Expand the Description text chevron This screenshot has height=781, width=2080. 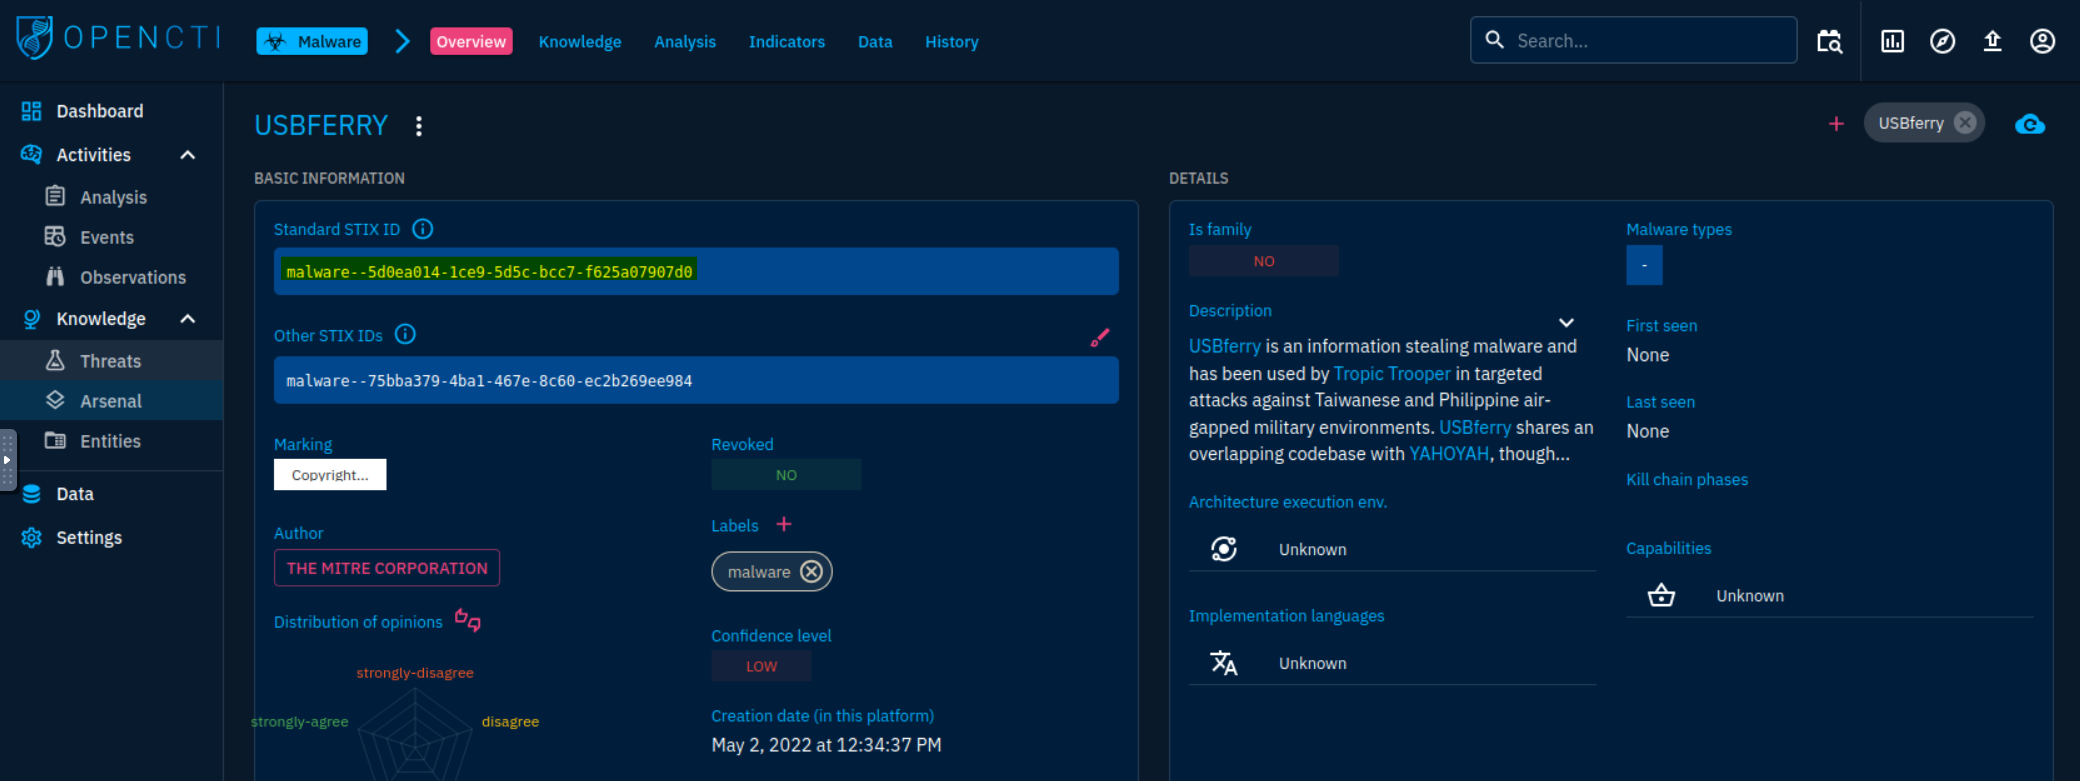point(1566,322)
